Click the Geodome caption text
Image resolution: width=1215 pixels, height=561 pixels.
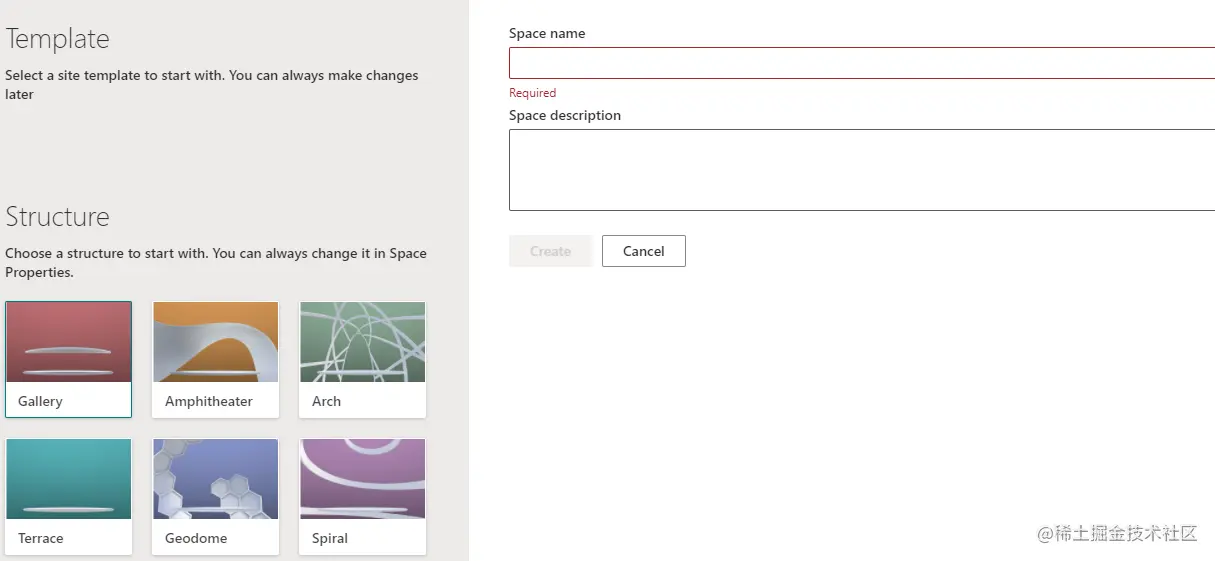196,538
